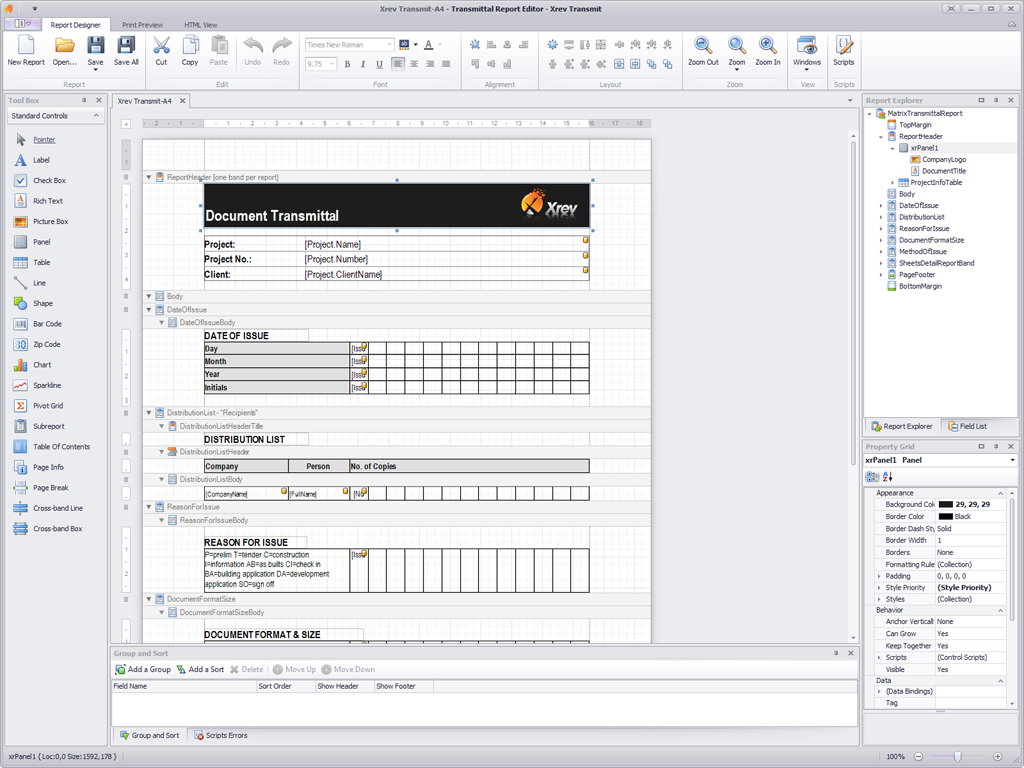Image resolution: width=1024 pixels, height=768 pixels.
Task: Switch to the Print Preview tab
Action: (x=142, y=25)
